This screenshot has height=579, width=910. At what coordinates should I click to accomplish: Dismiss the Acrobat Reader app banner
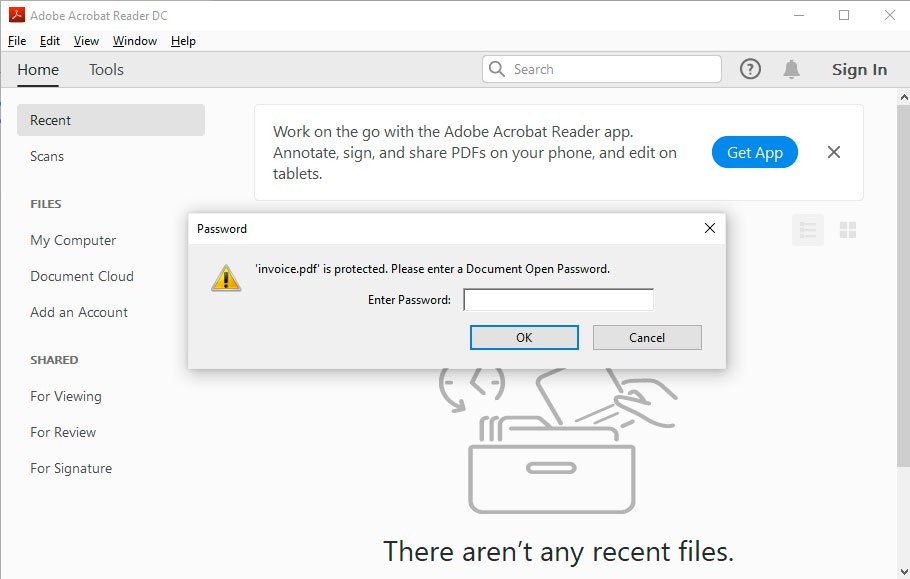point(833,152)
